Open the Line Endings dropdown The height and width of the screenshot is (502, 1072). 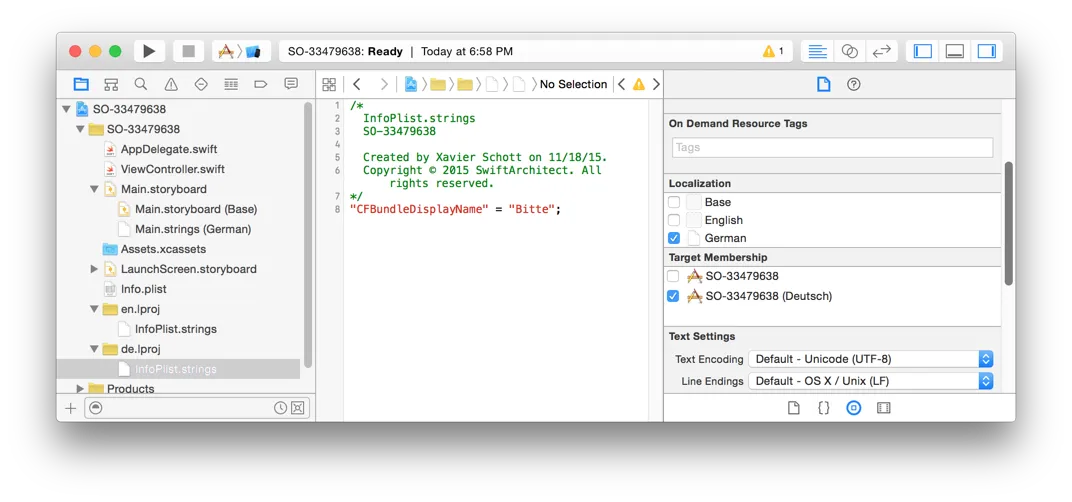pyautogui.click(x=872, y=381)
